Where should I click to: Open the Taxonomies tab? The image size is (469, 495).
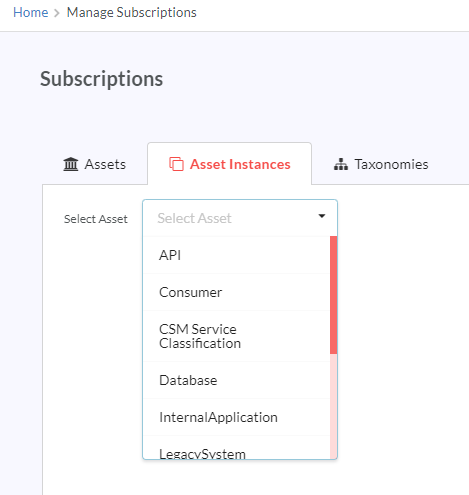pos(381,164)
